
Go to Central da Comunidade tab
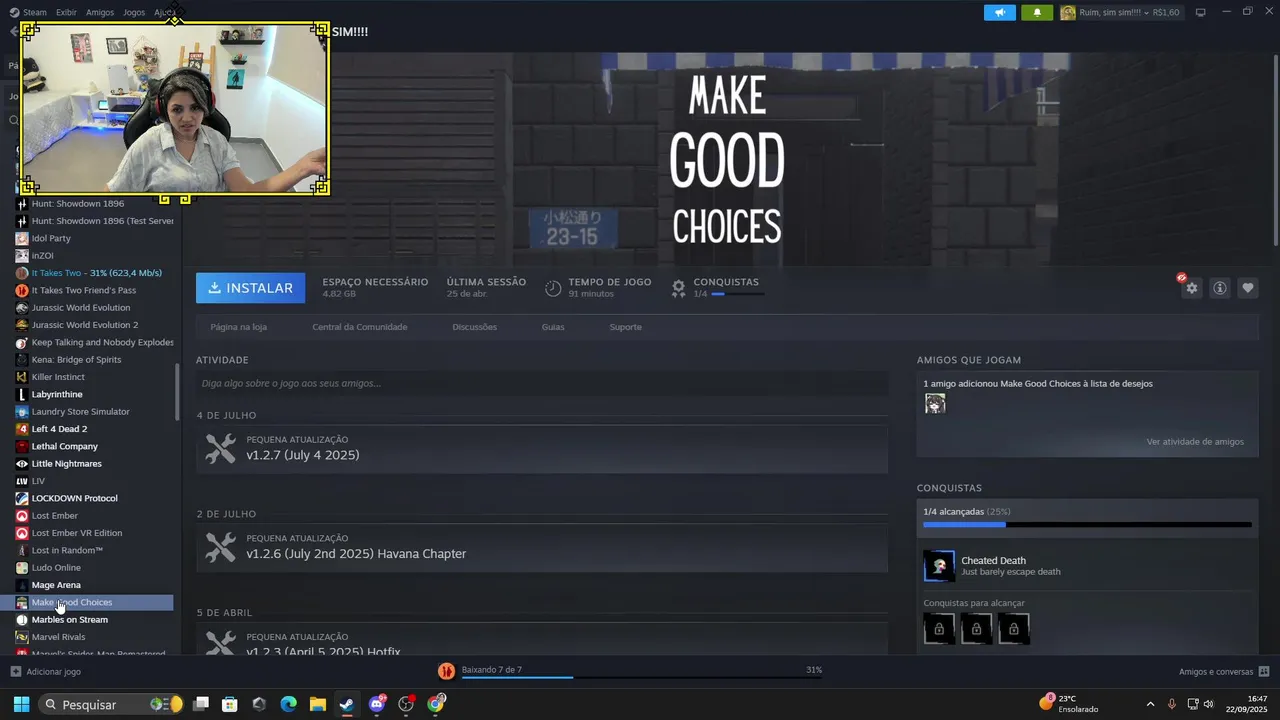(x=360, y=327)
